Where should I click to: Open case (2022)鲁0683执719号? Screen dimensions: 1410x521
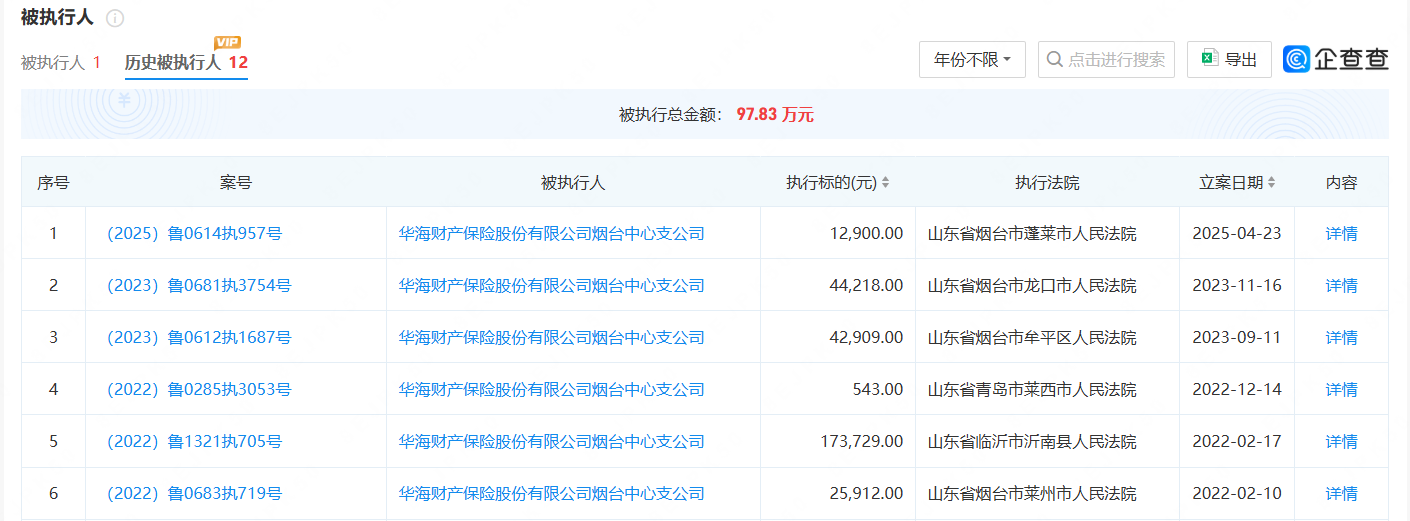[194, 494]
